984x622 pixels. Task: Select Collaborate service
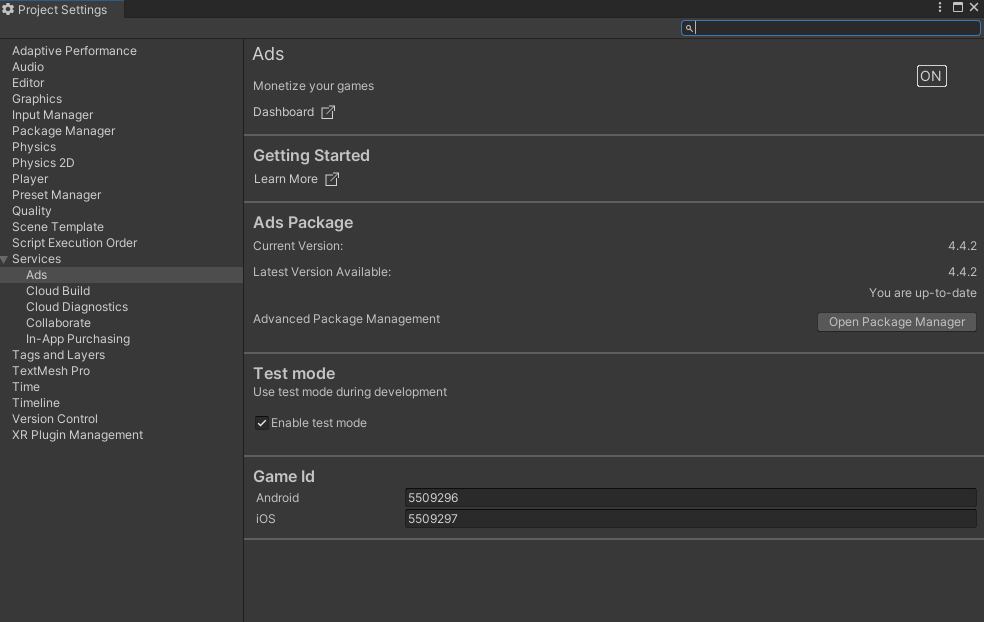point(58,323)
